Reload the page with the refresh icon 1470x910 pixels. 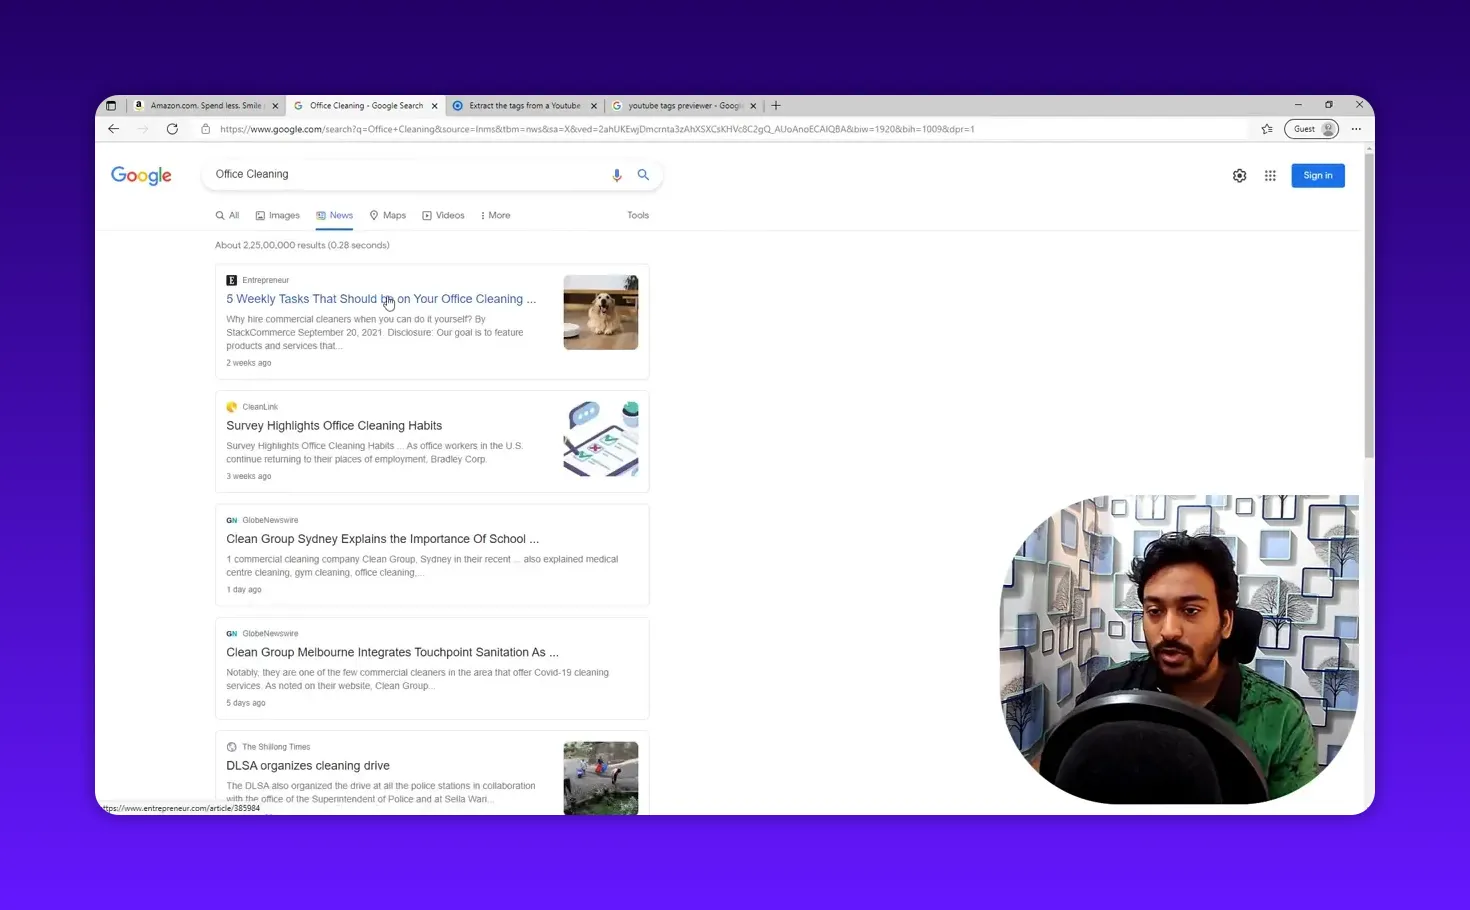172,128
